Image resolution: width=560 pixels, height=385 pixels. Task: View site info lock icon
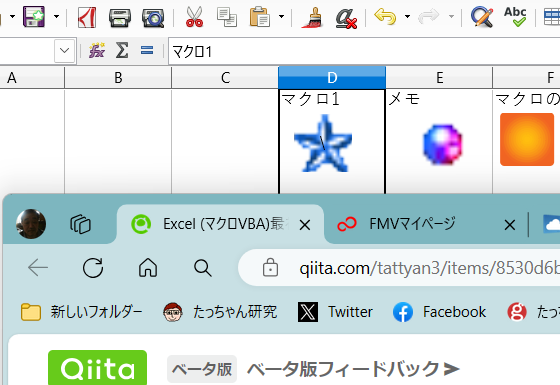[x=270, y=267]
